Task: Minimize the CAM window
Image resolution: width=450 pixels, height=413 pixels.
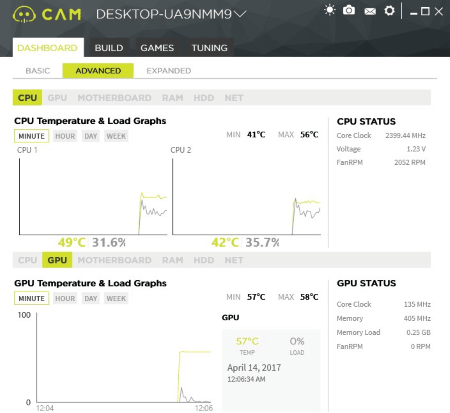Action: pyautogui.click(x=414, y=13)
